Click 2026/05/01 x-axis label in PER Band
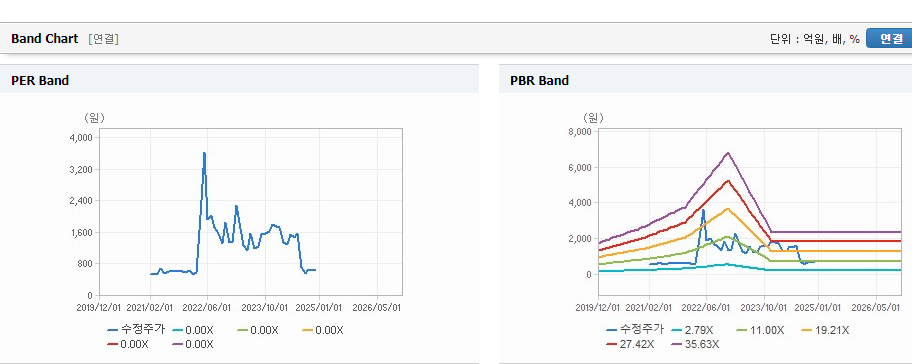 coord(377,307)
